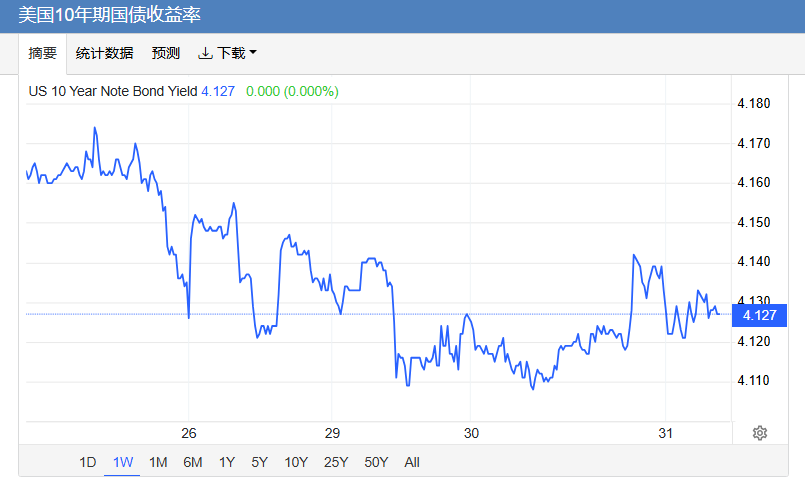The height and width of the screenshot is (493, 805).
Task: Click the download arrow icon
Action: [205, 53]
